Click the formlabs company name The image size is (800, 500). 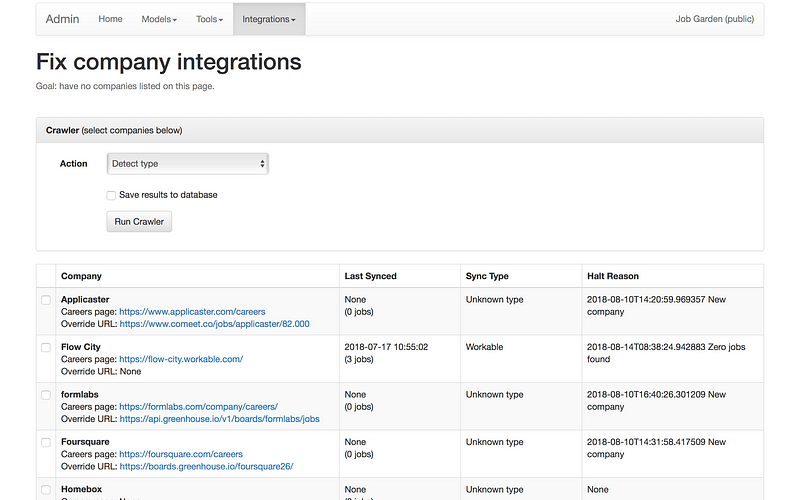(80, 394)
